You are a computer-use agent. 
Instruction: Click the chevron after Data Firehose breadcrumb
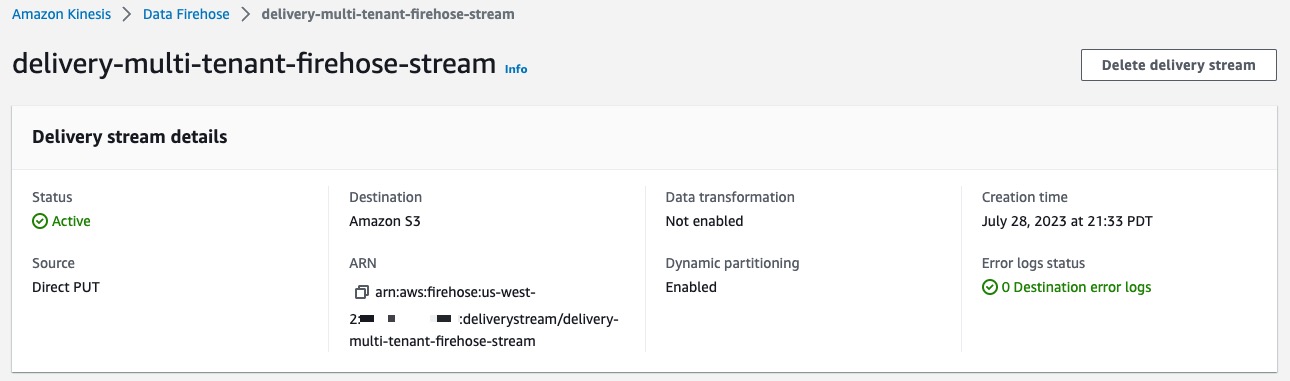point(244,15)
